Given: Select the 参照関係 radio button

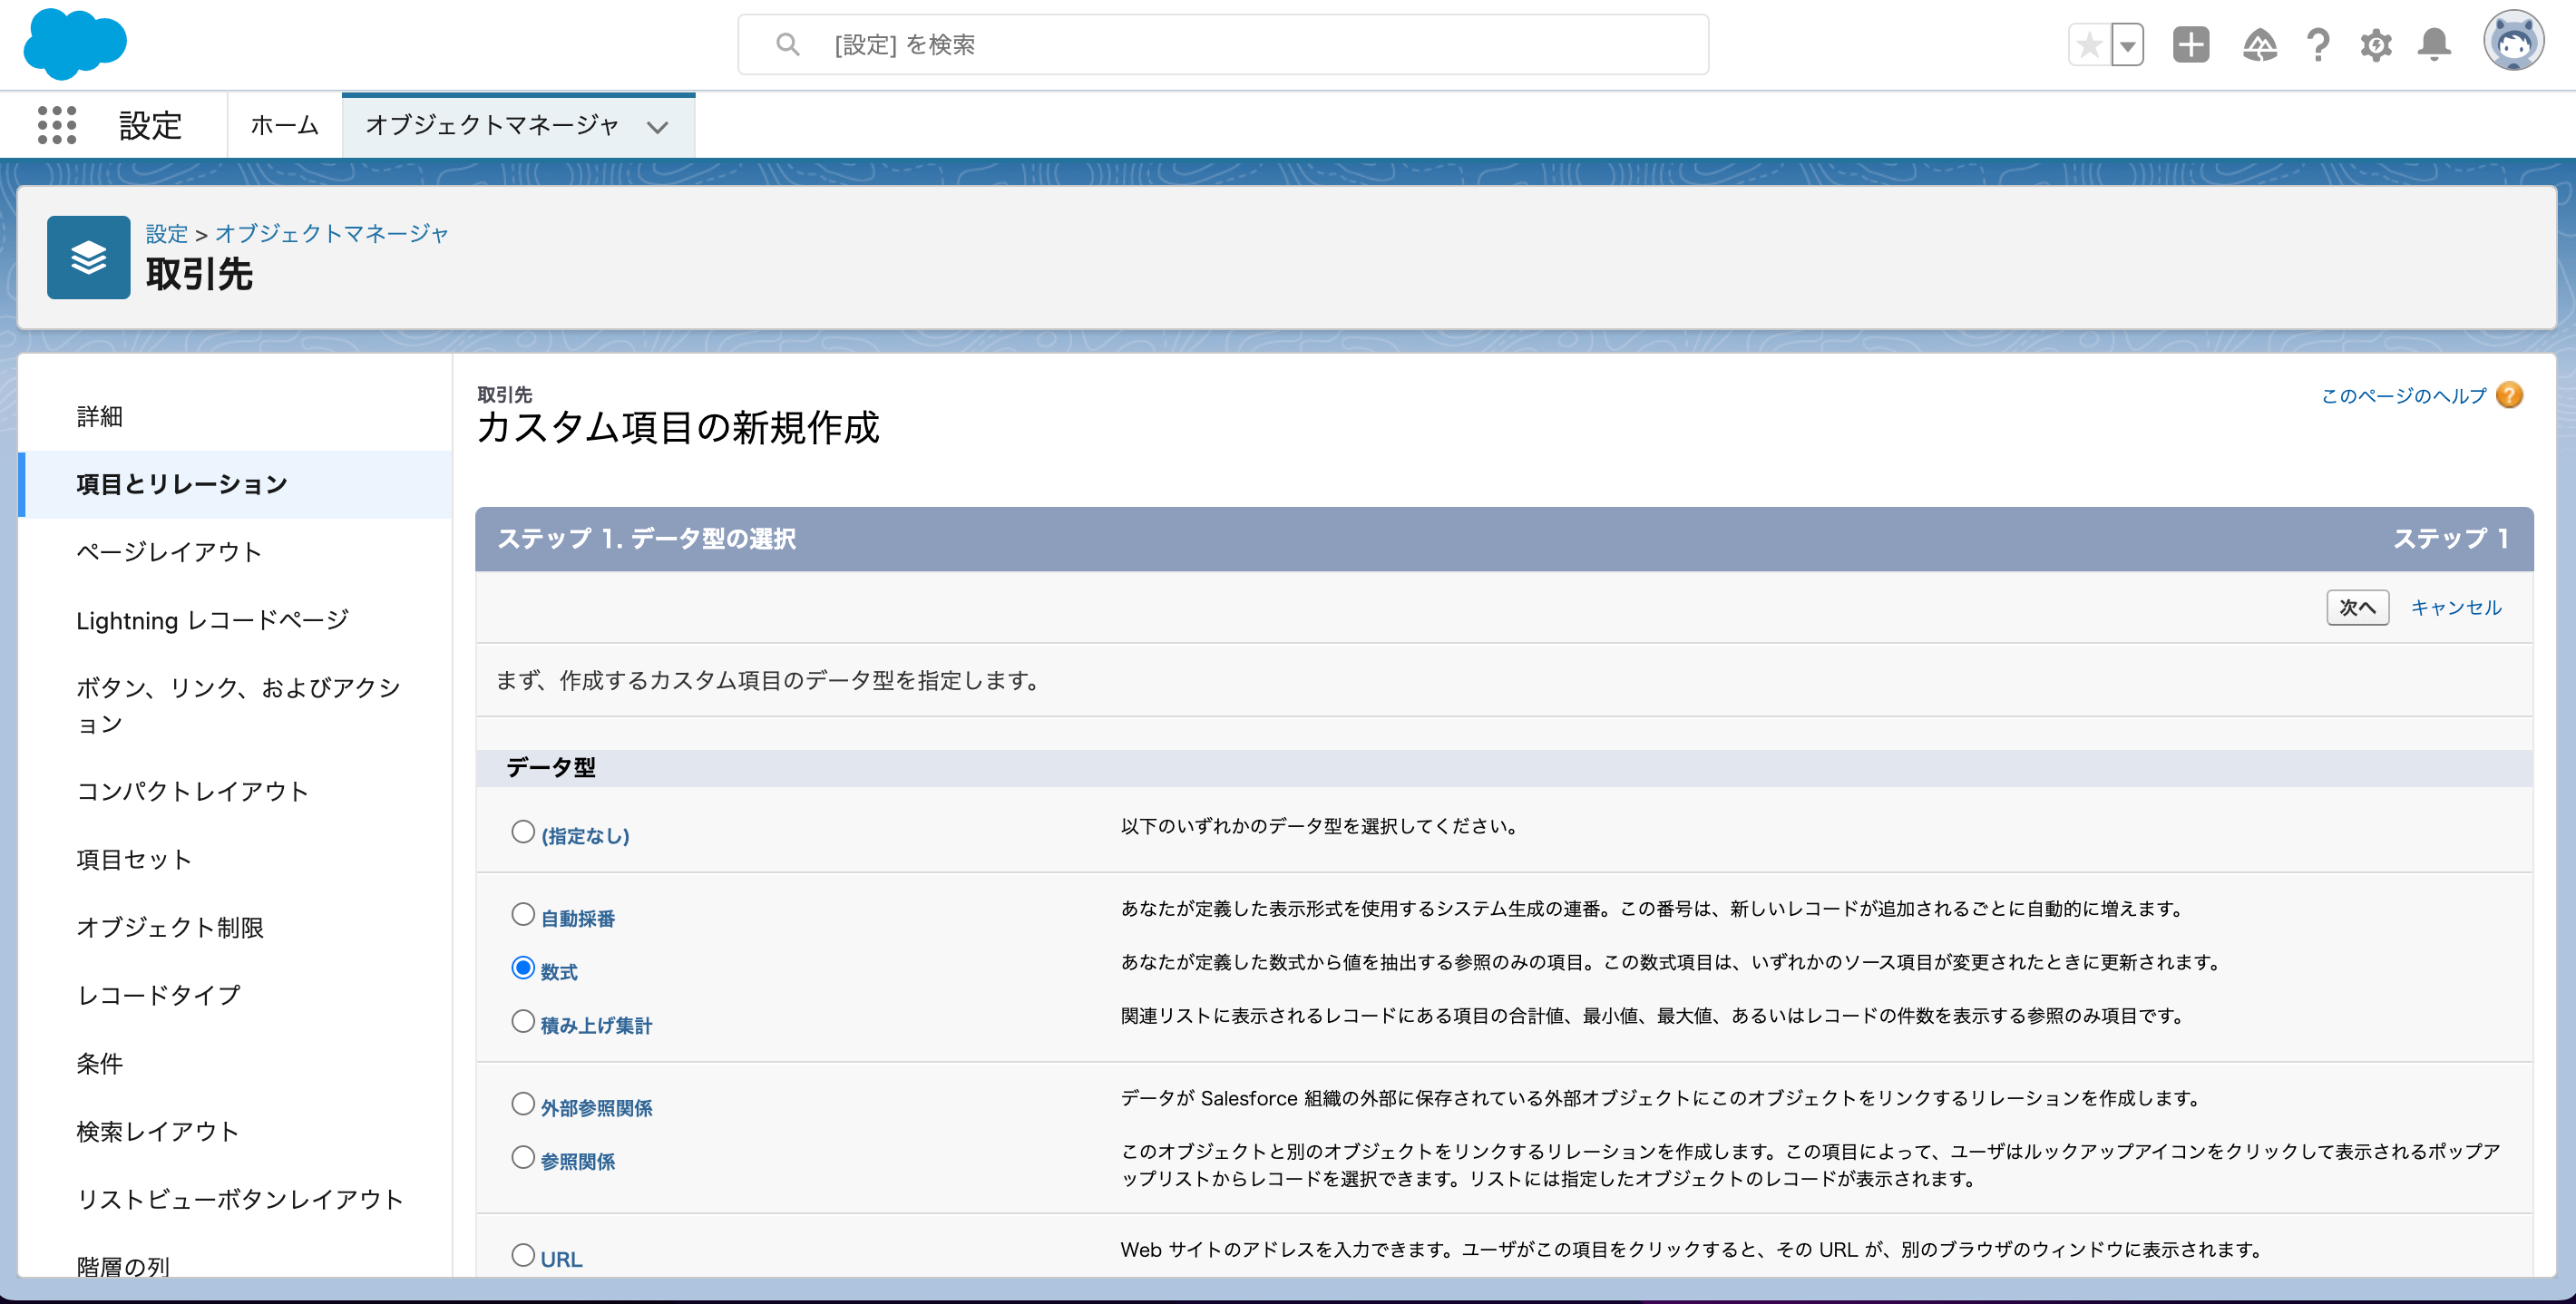Looking at the screenshot, I should 523,1158.
